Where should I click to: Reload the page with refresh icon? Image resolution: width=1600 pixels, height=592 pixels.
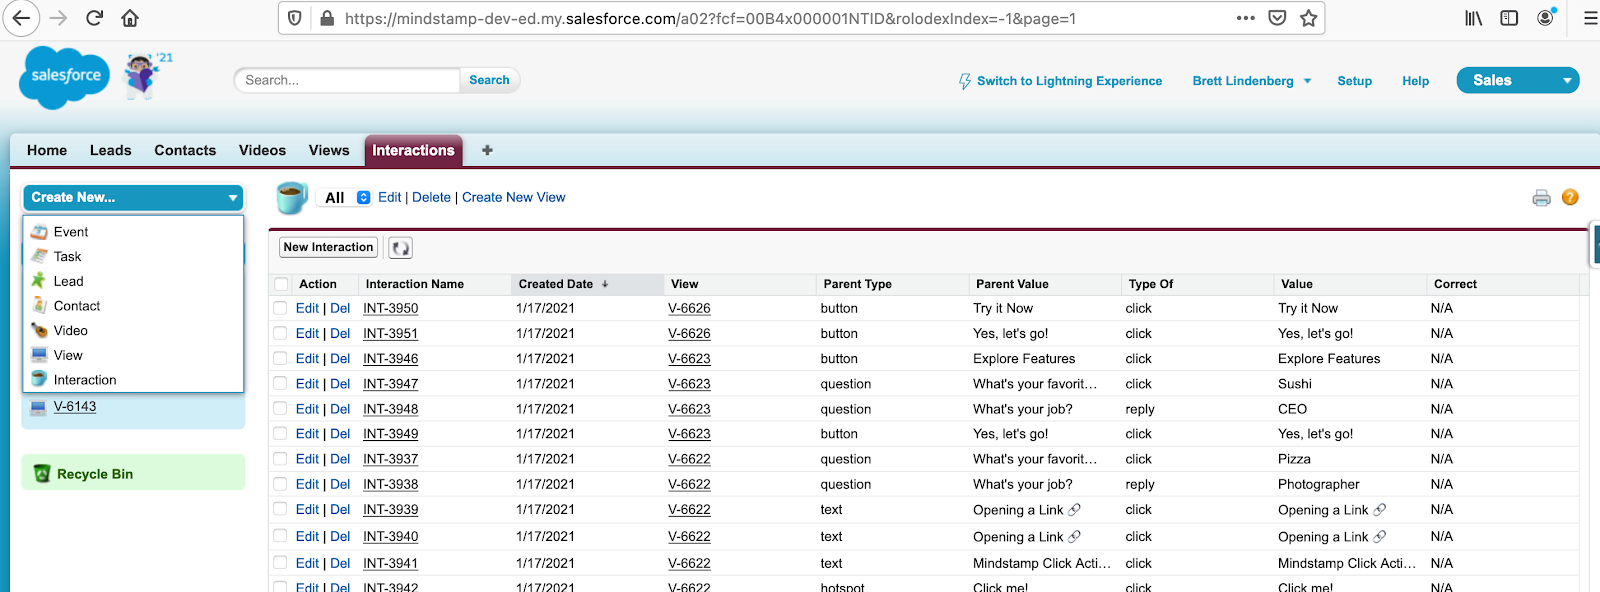tap(95, 18)
